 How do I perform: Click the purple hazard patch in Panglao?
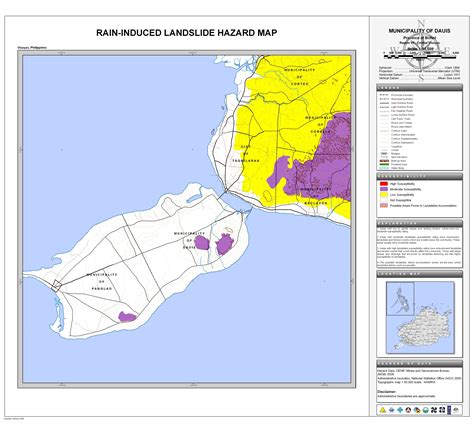point(127,317)
